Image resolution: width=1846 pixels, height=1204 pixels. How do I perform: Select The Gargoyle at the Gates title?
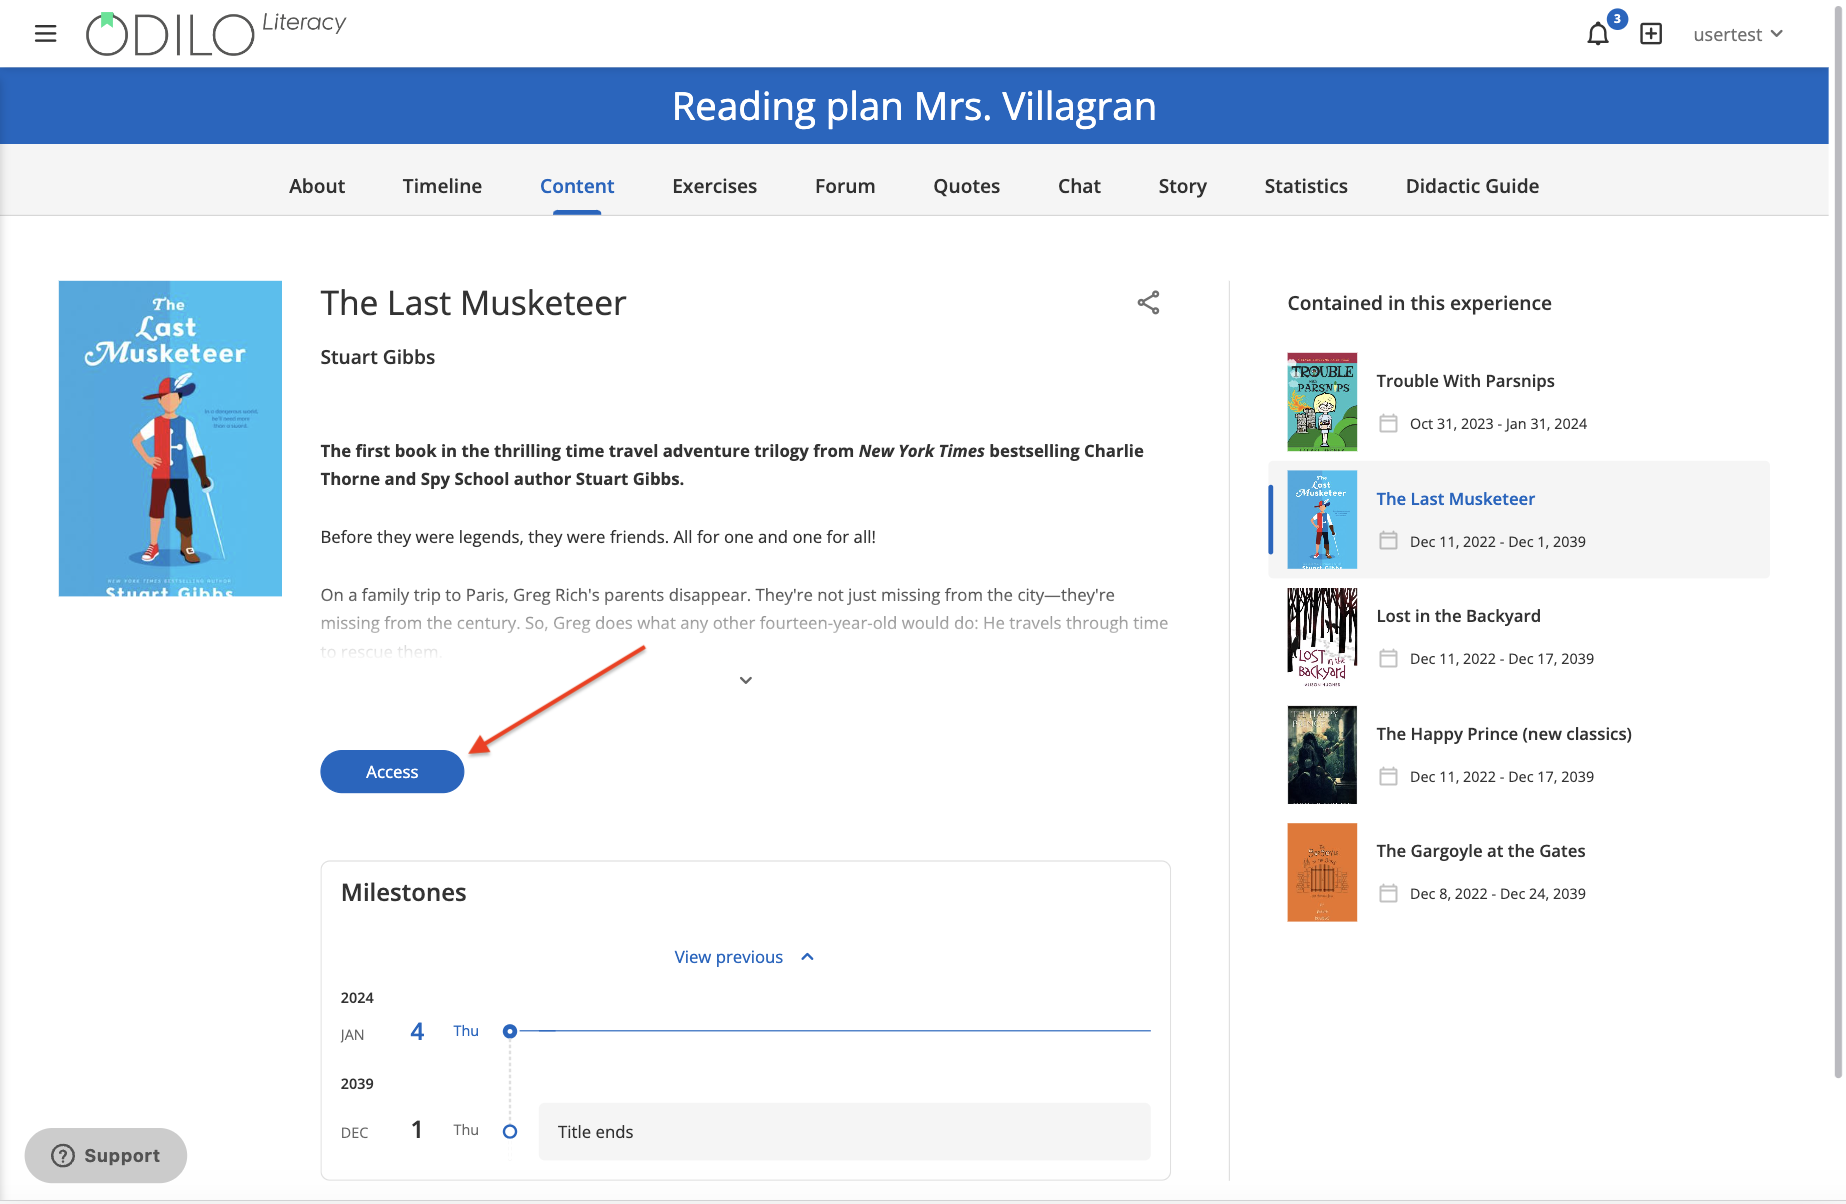coord(1481,851)
